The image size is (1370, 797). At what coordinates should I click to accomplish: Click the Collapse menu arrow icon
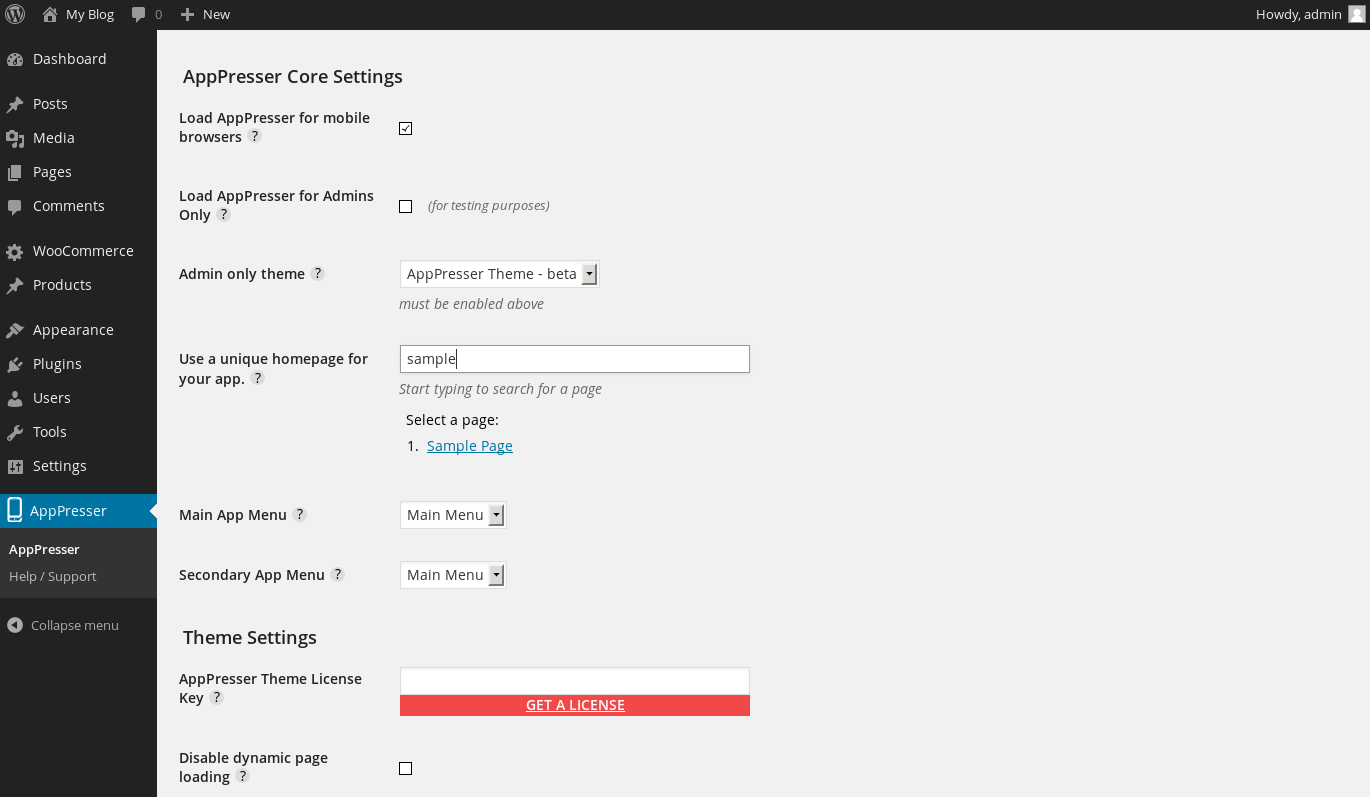14,625
